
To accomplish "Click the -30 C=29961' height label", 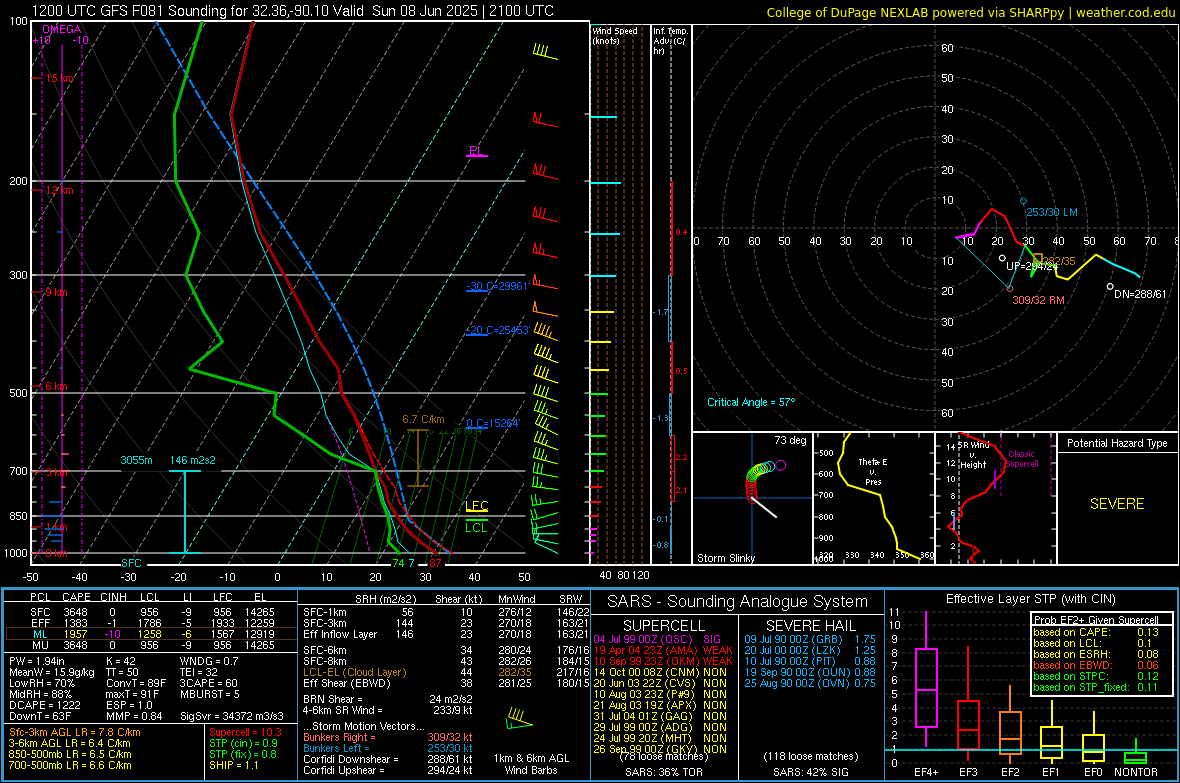I will 497,286.
